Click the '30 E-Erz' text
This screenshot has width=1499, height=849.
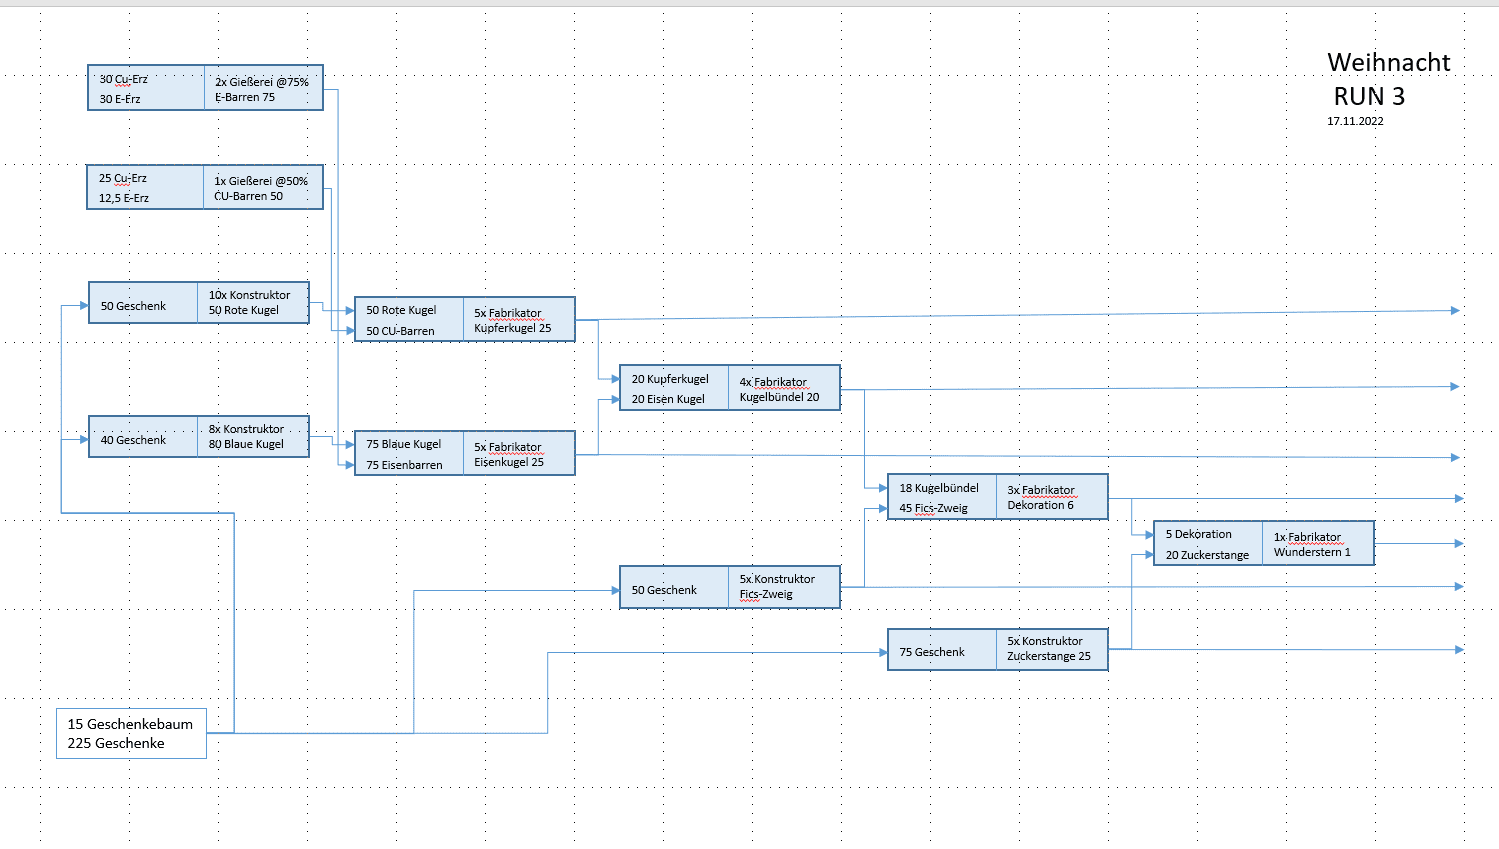[x=120, y=99]
